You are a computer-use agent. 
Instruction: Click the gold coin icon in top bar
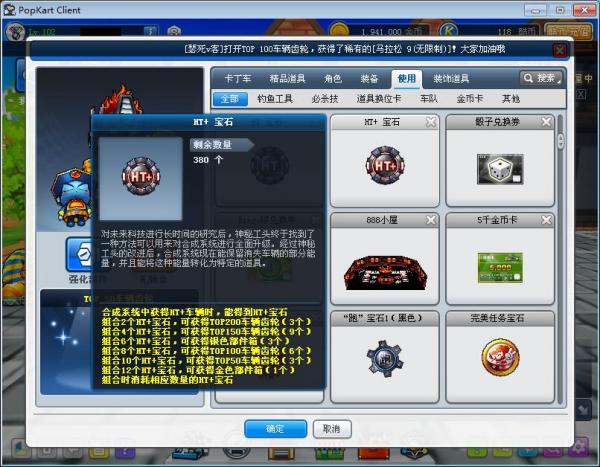339,31
